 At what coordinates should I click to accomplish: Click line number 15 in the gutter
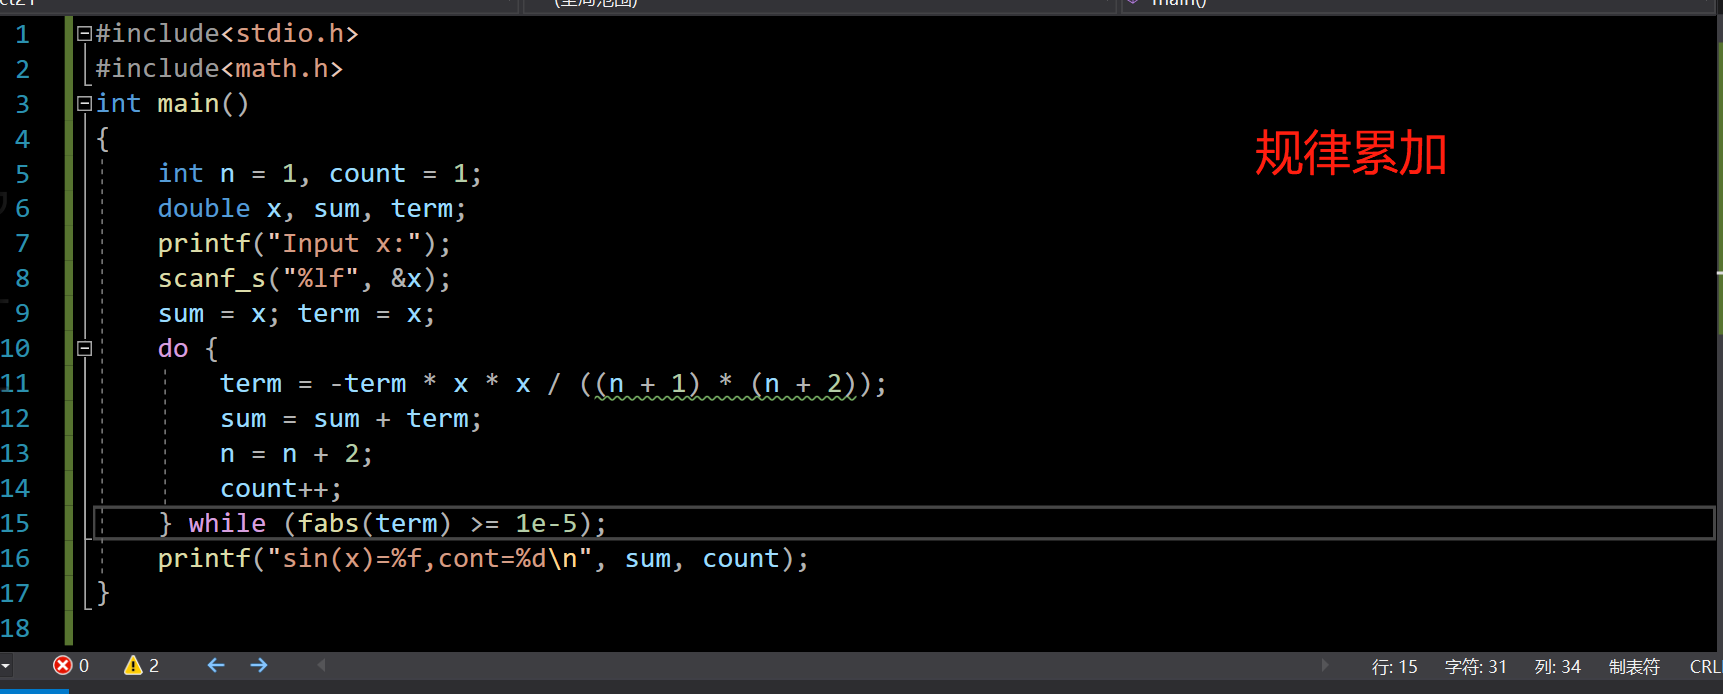pyautogui.click(x=15, y=524)
